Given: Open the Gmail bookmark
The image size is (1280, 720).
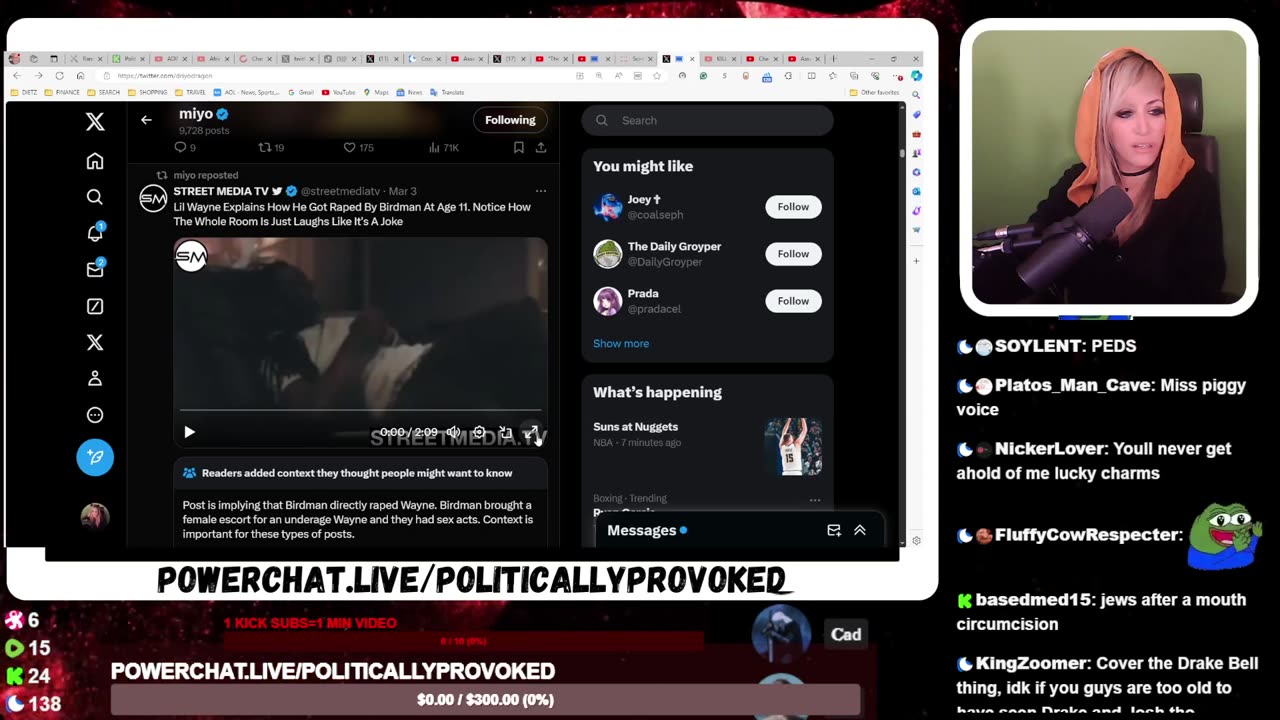Looking at the screenshot, I should click(300, 92).
